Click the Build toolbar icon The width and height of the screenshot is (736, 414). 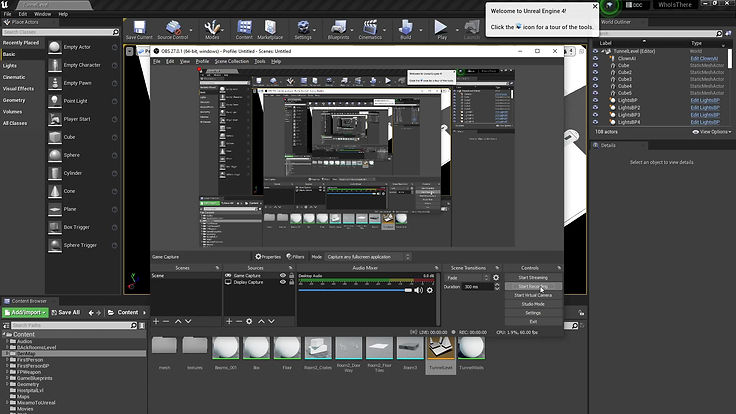pyautogui.click(x=406, y=30)
